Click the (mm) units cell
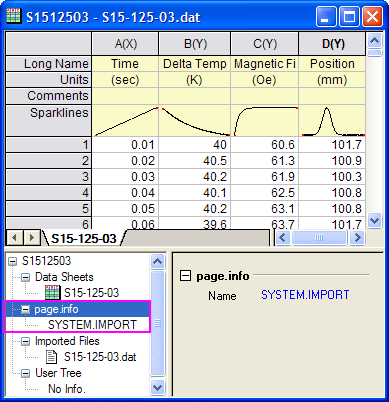Screen dimensions: 389x402 (x=332, y=80)
